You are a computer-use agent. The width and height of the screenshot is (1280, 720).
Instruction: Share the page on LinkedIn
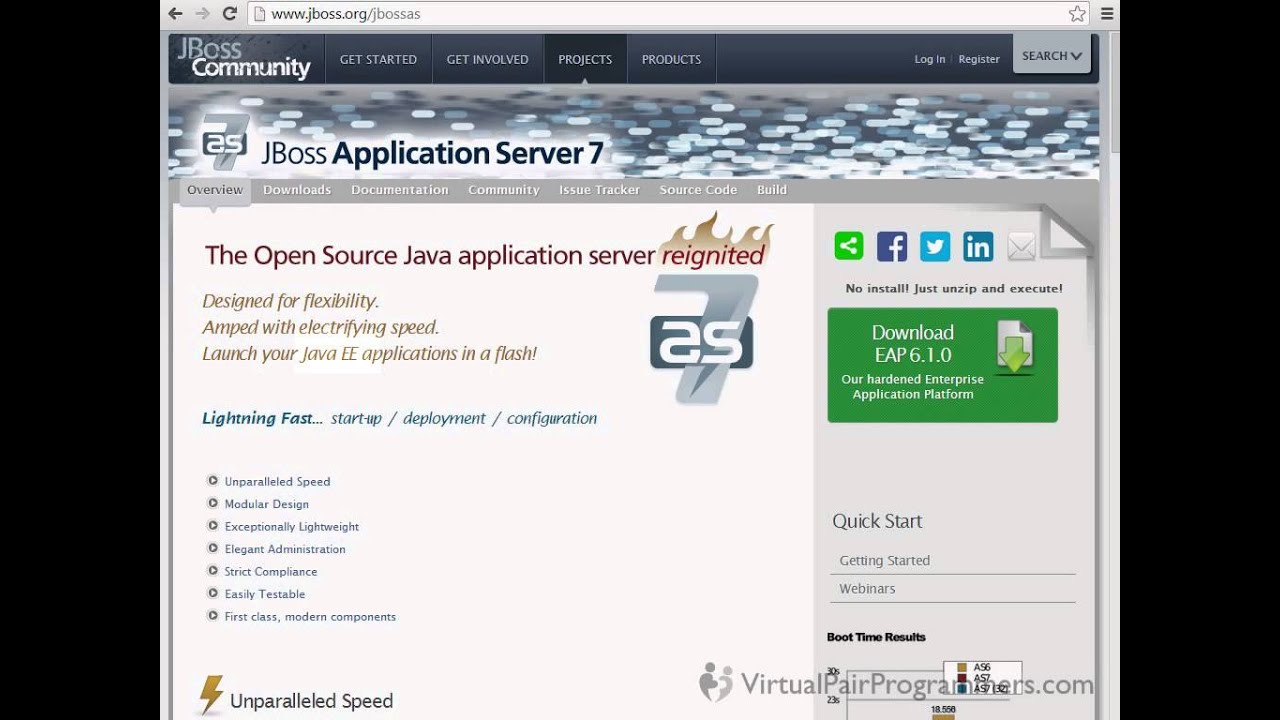coord(978,246)
